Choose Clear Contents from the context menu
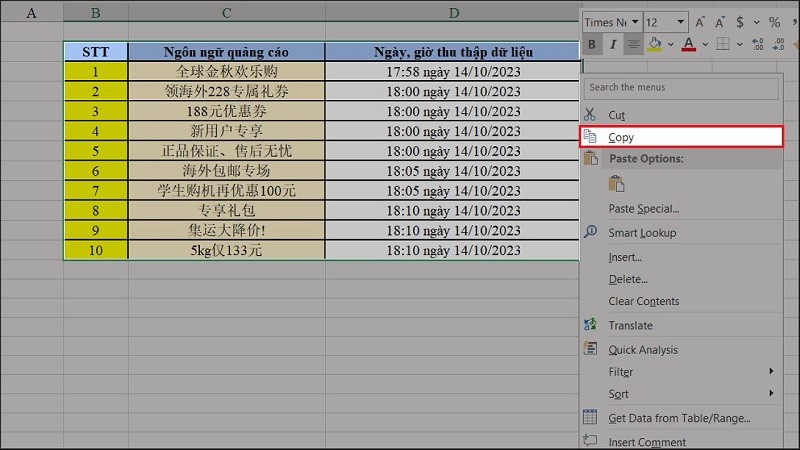 (x=681, y=301)
